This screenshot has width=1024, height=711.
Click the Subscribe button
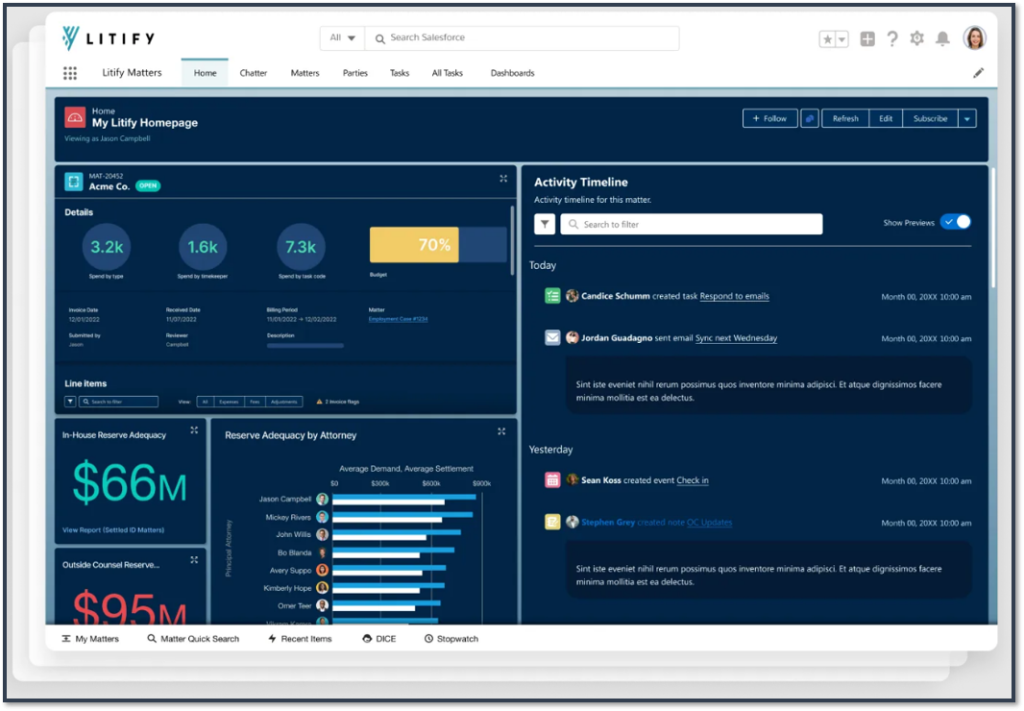point(930,118)
